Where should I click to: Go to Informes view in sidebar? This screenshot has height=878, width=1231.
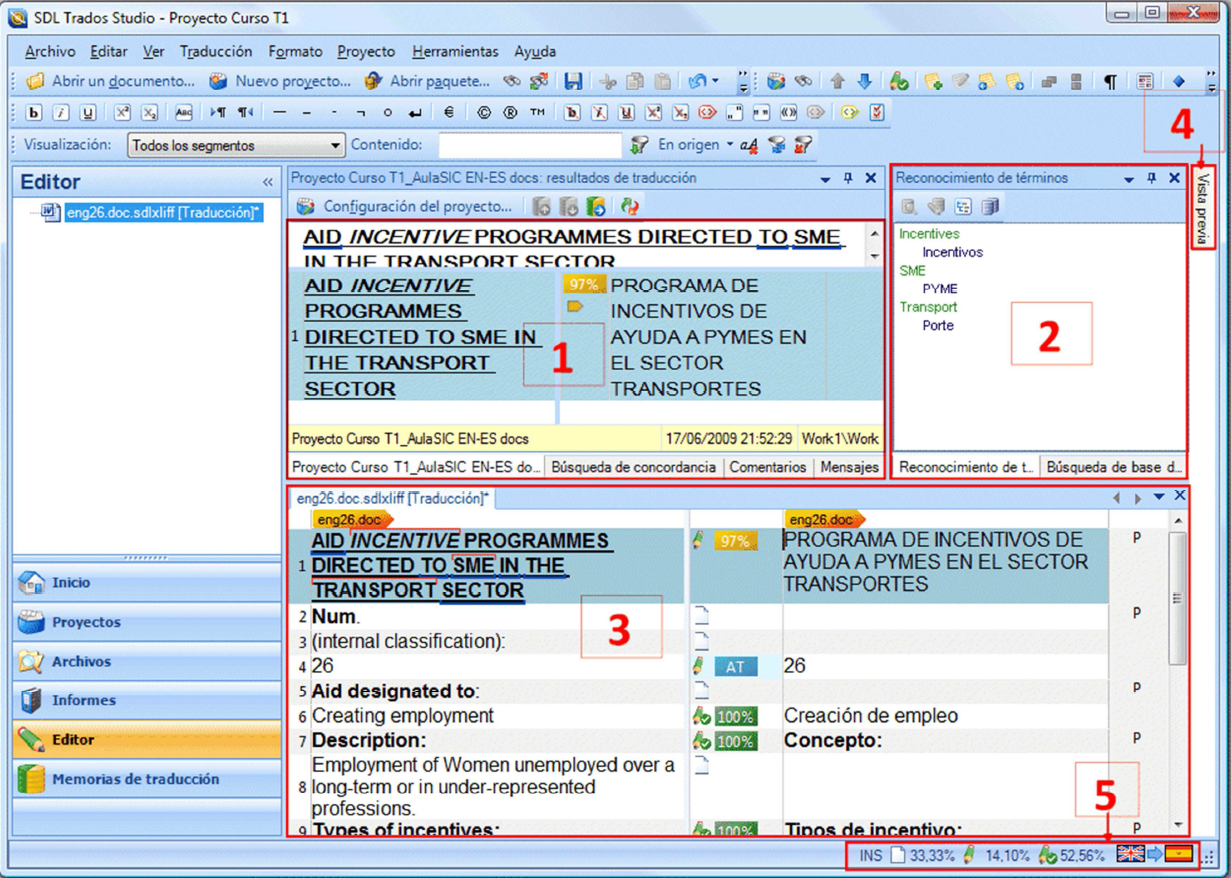(x=147, y=700)
